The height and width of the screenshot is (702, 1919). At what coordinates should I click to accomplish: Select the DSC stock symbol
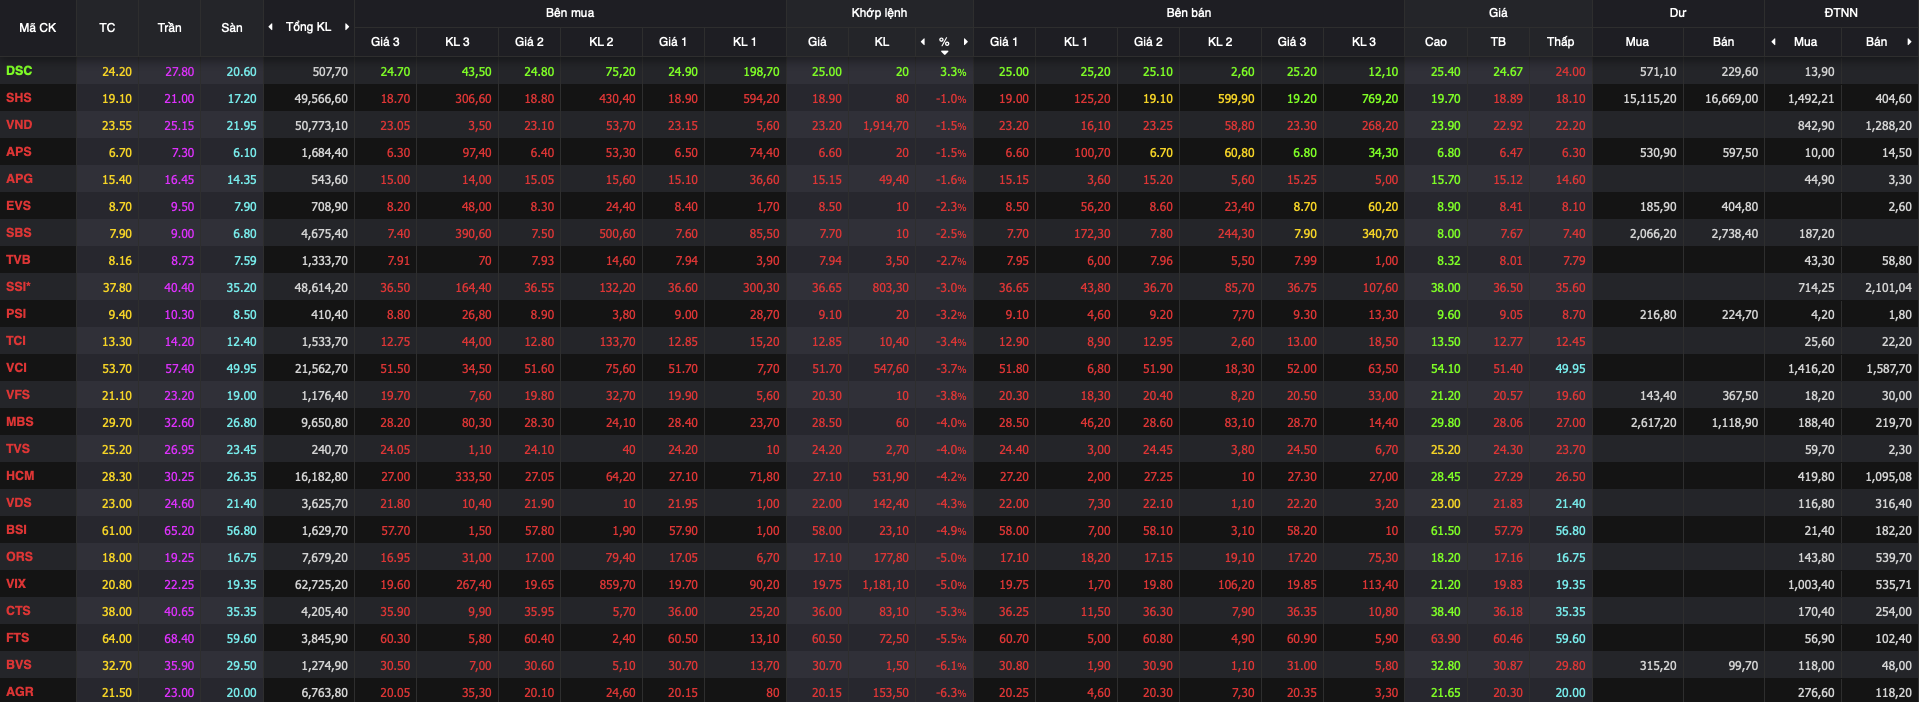19,71
